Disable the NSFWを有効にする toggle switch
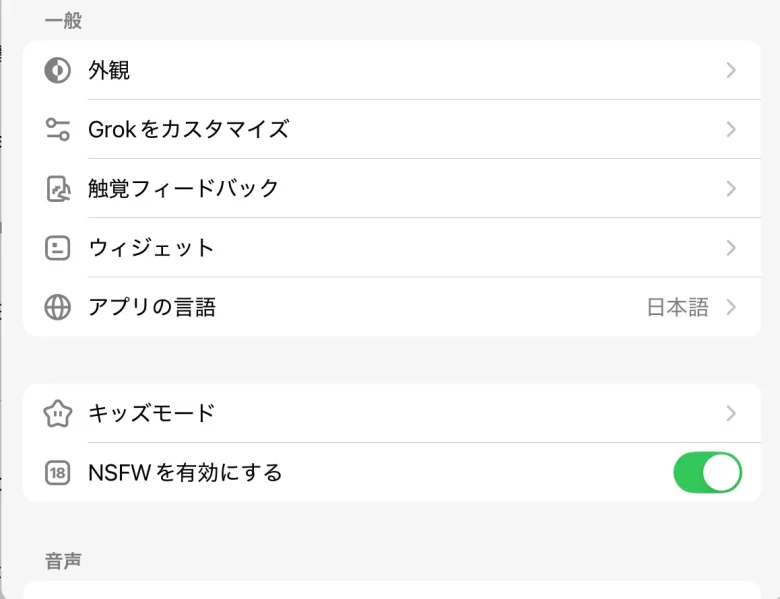This screenshot has height=599, width=780. (707, 472)
